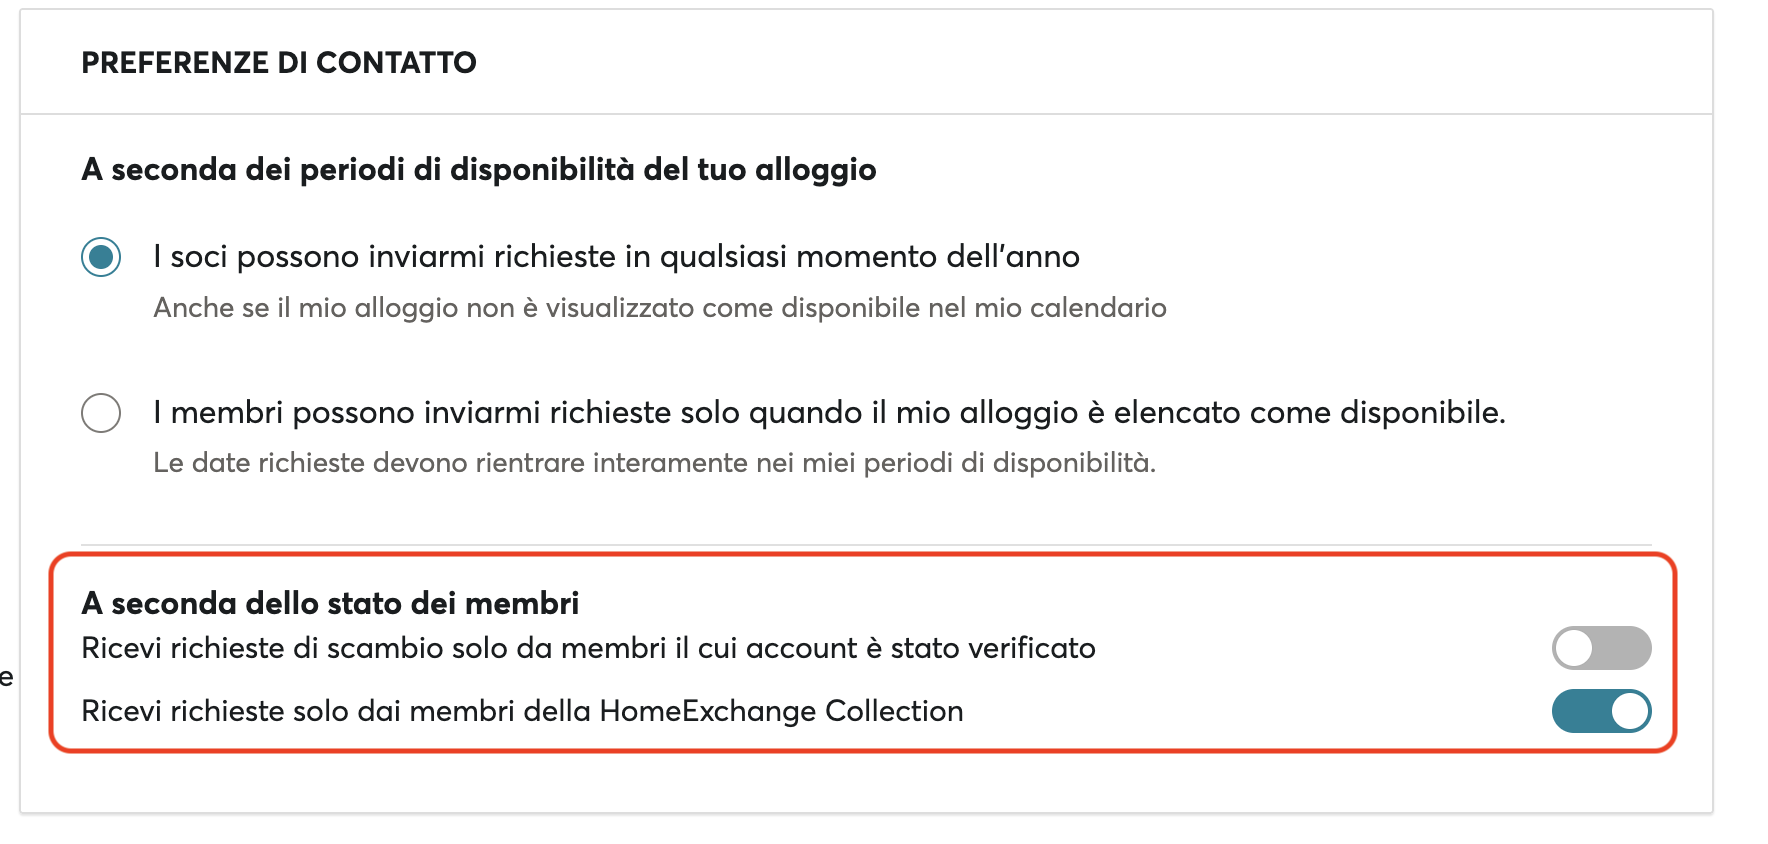
Task: Click the 'Ricevi richieste solo dai membri' text
Action: pyautogui.click(x=522, y=711)
